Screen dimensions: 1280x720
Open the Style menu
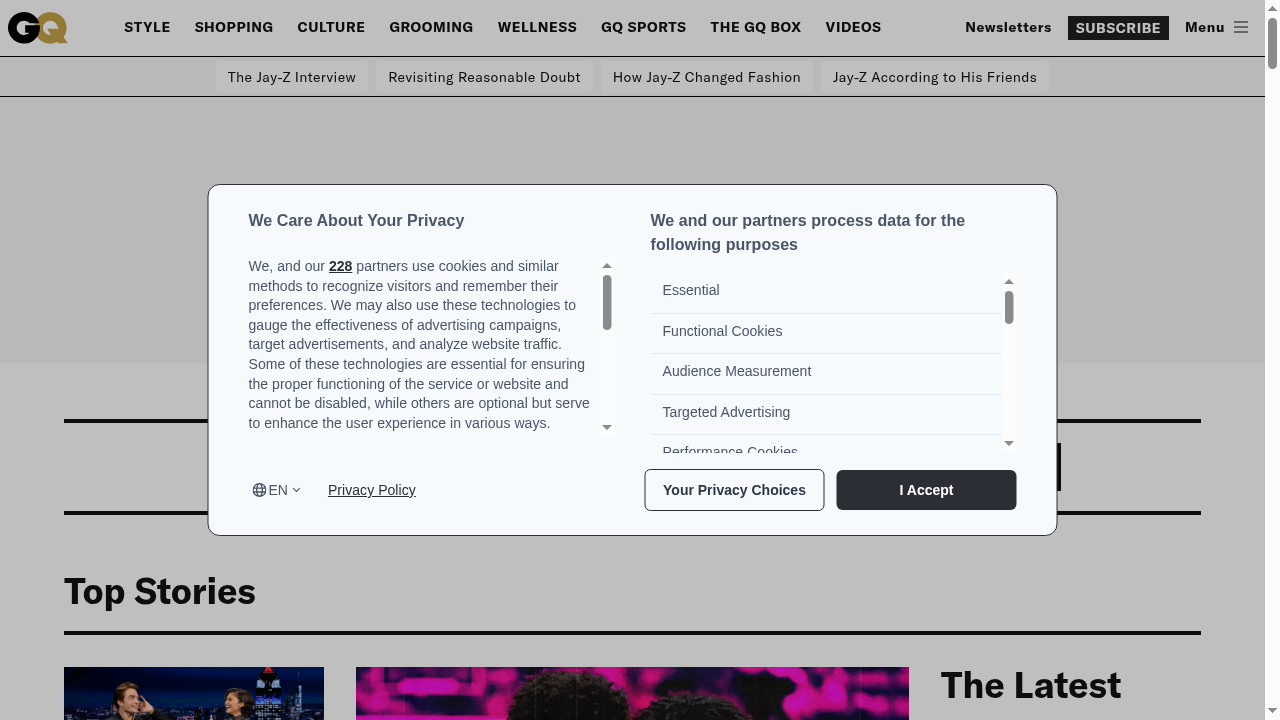[147, 28]
